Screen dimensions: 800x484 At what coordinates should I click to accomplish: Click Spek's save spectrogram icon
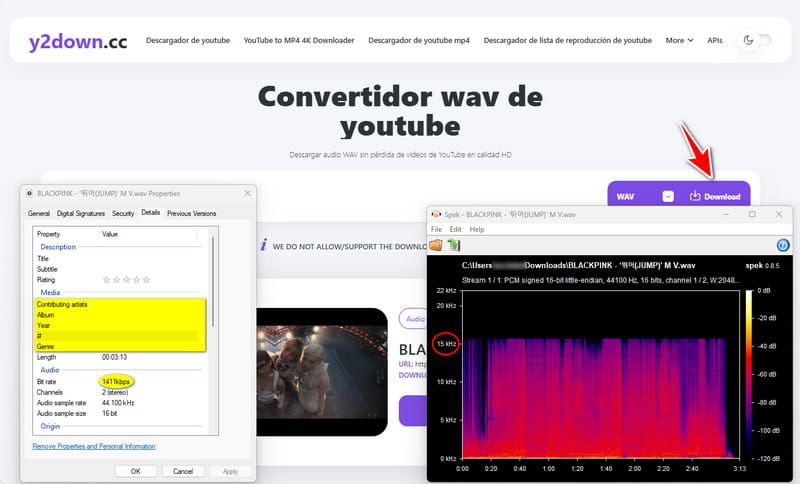click(454, 245)
